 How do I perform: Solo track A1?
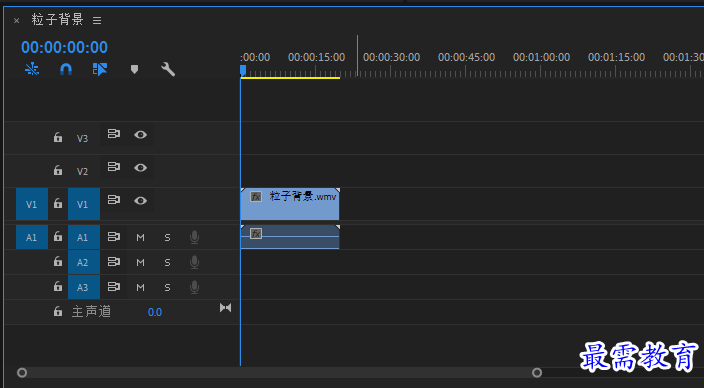pos(167,238)
